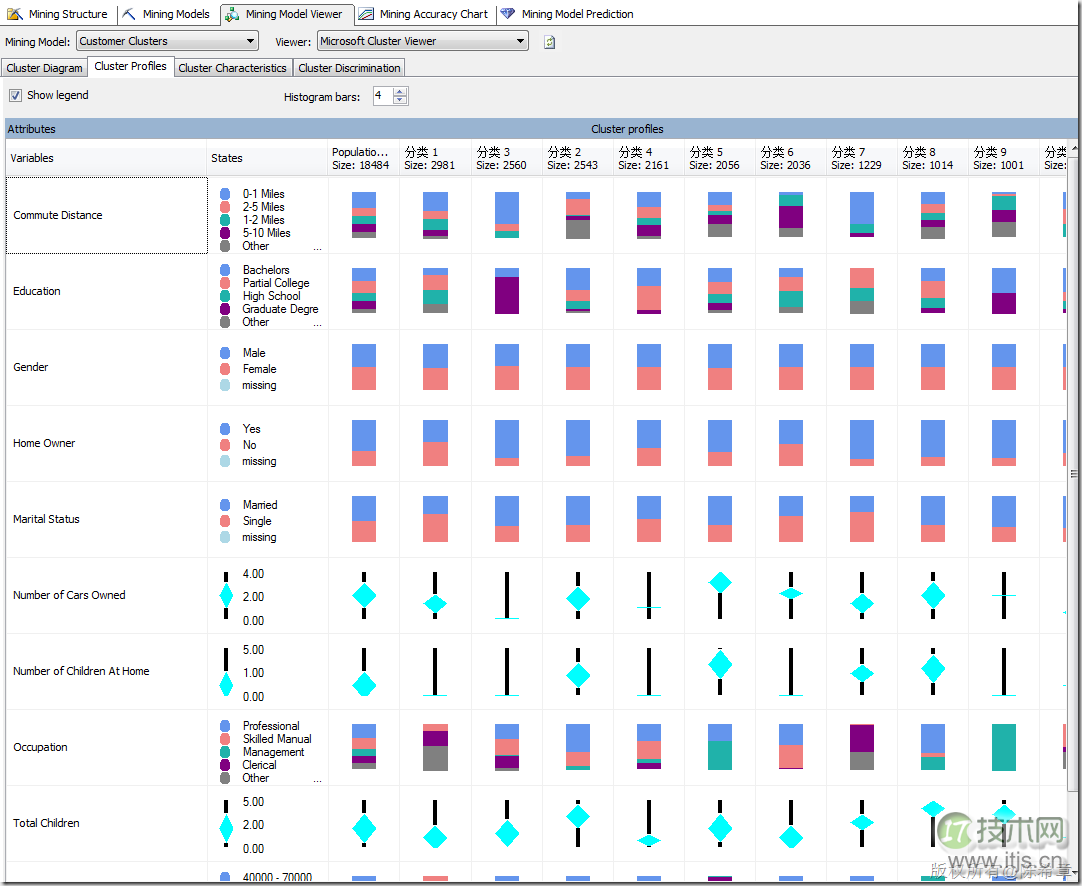This screenshot has width=1082, height=886.
Task: Open the Cluster Discrimination tab
Action: click(x=349, y=68)
